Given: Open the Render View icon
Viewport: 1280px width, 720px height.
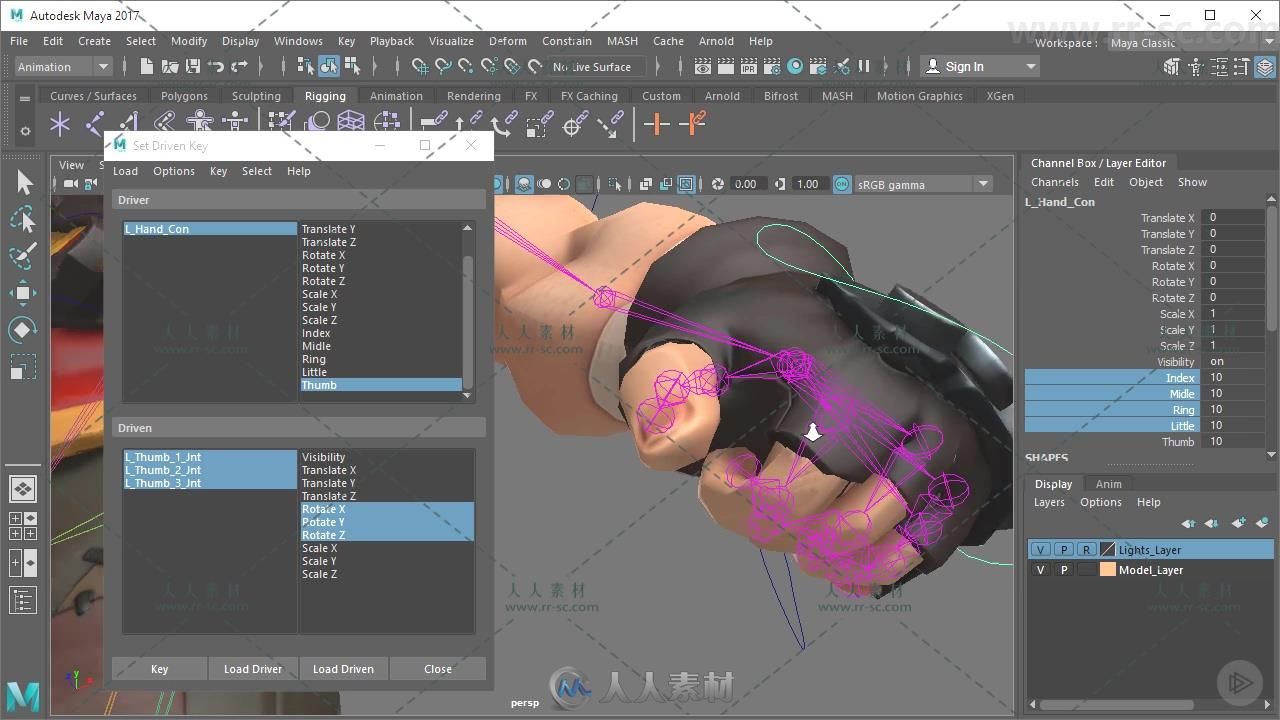Looking at the screenshot, I should pos(703,66).
